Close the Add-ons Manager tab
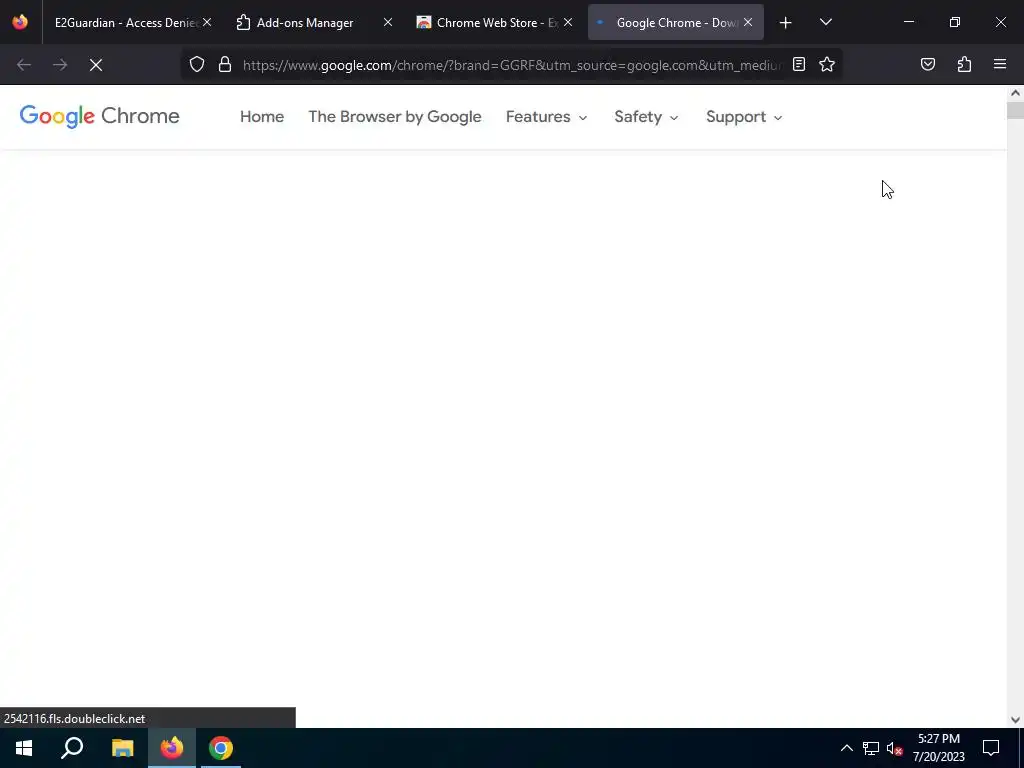Image resolution: width=1024 pixels, height=768 pixels. coord(388,22)
